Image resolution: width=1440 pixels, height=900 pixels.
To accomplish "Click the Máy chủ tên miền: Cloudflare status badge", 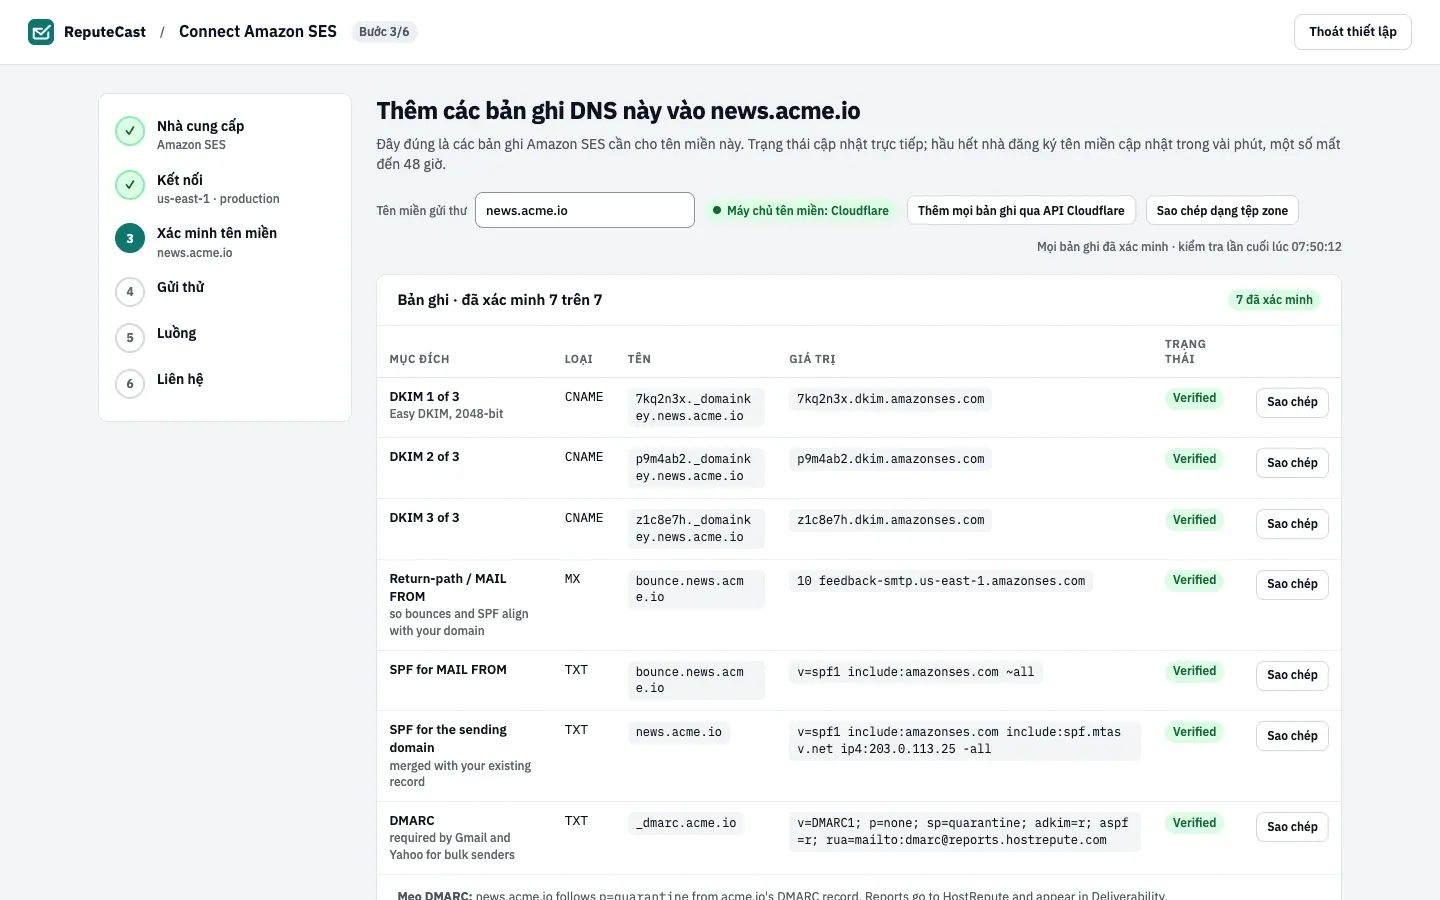I will [800, 211].
